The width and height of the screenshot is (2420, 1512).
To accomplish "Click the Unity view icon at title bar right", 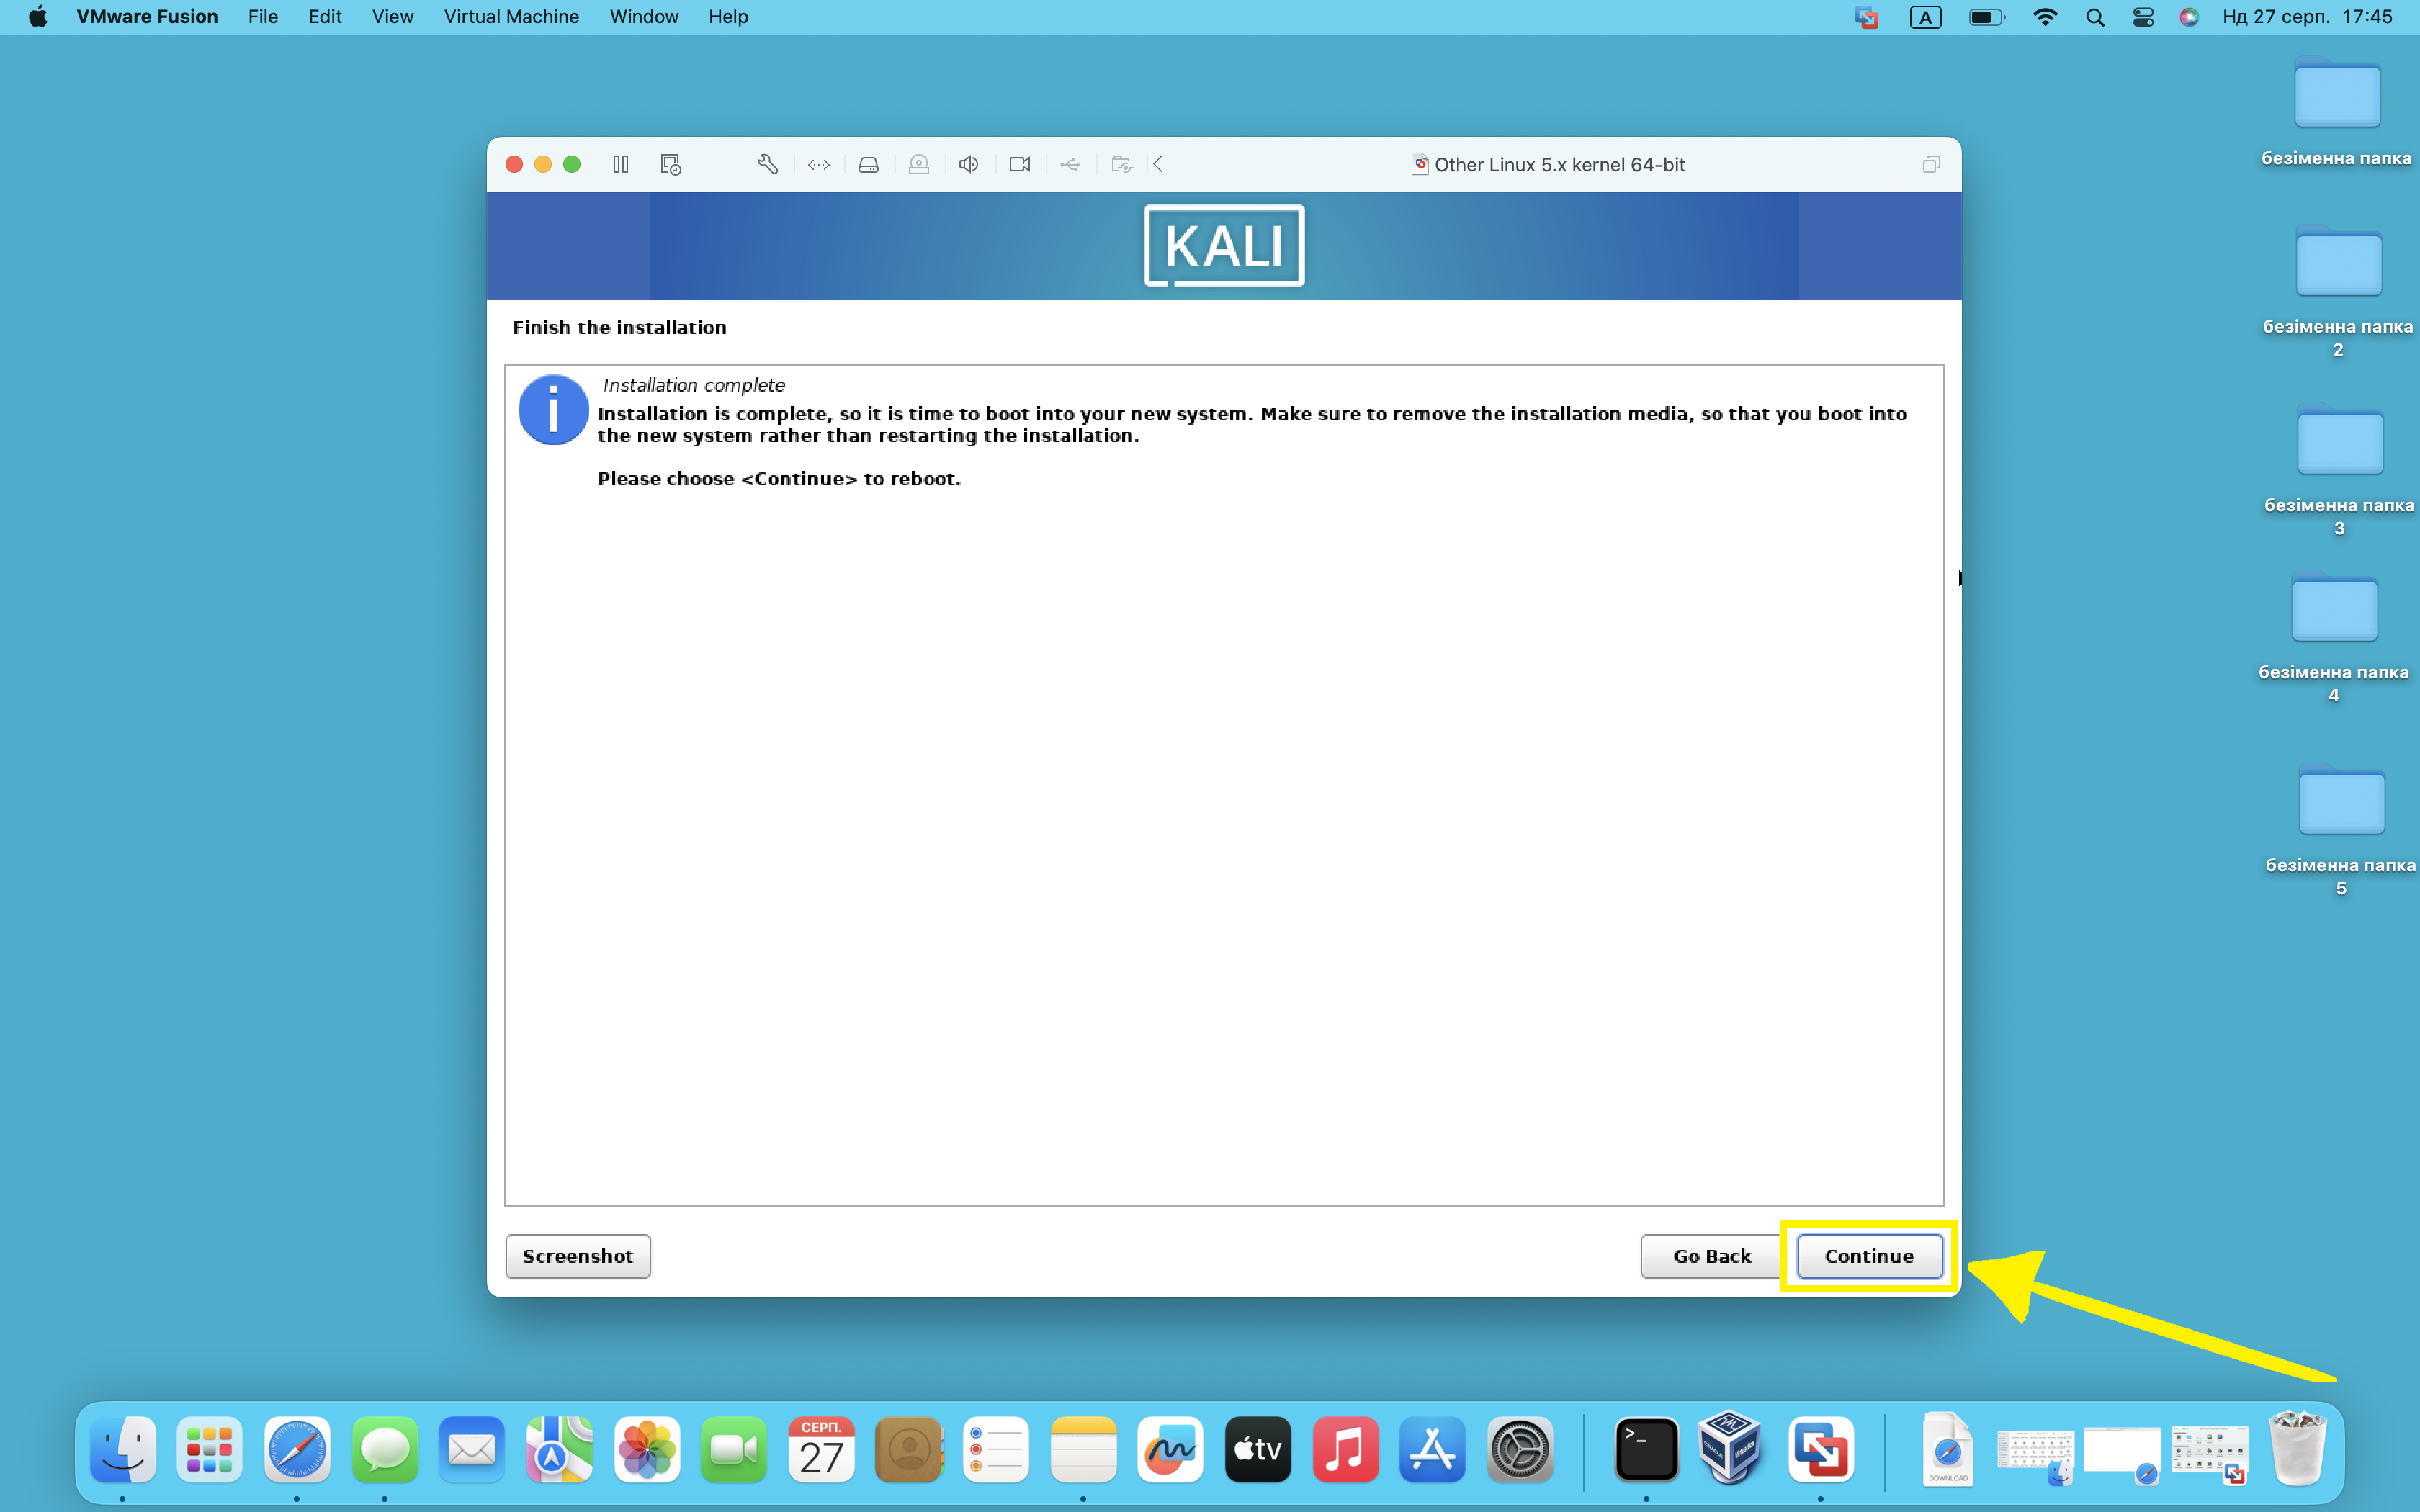I will click(1931, 164).
